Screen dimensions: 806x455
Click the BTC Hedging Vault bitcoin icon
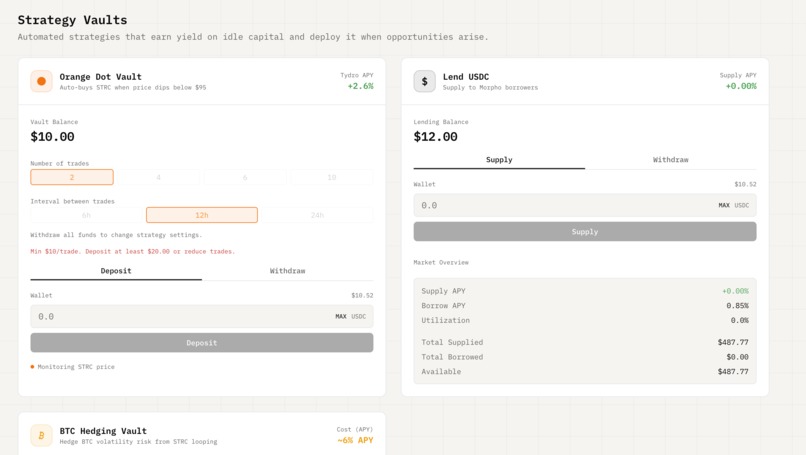click(x=41, y=435)
